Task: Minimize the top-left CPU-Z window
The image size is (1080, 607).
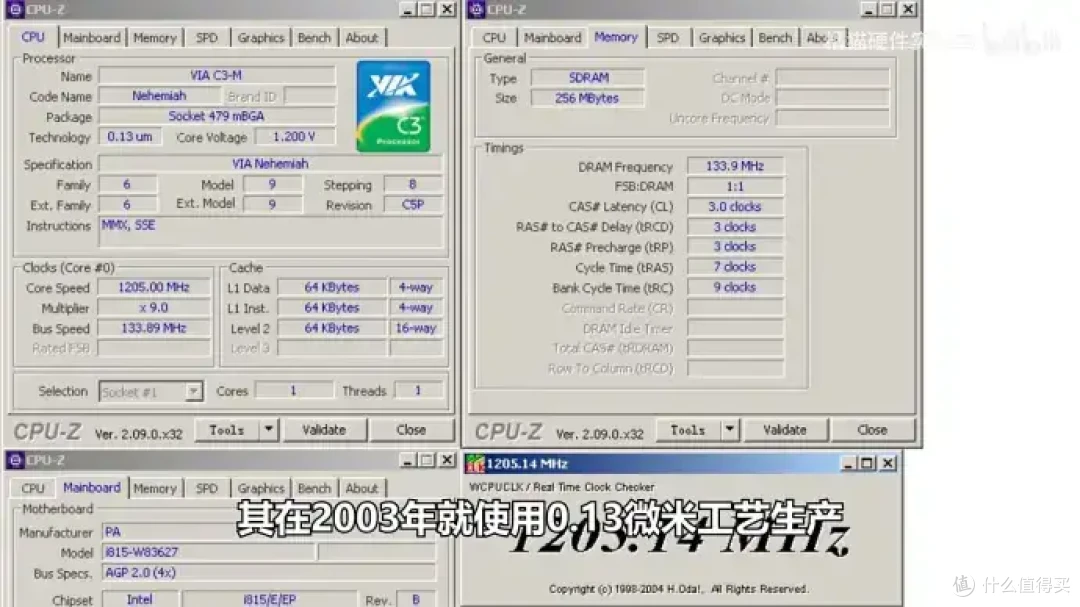Action: tap(407, 10)
